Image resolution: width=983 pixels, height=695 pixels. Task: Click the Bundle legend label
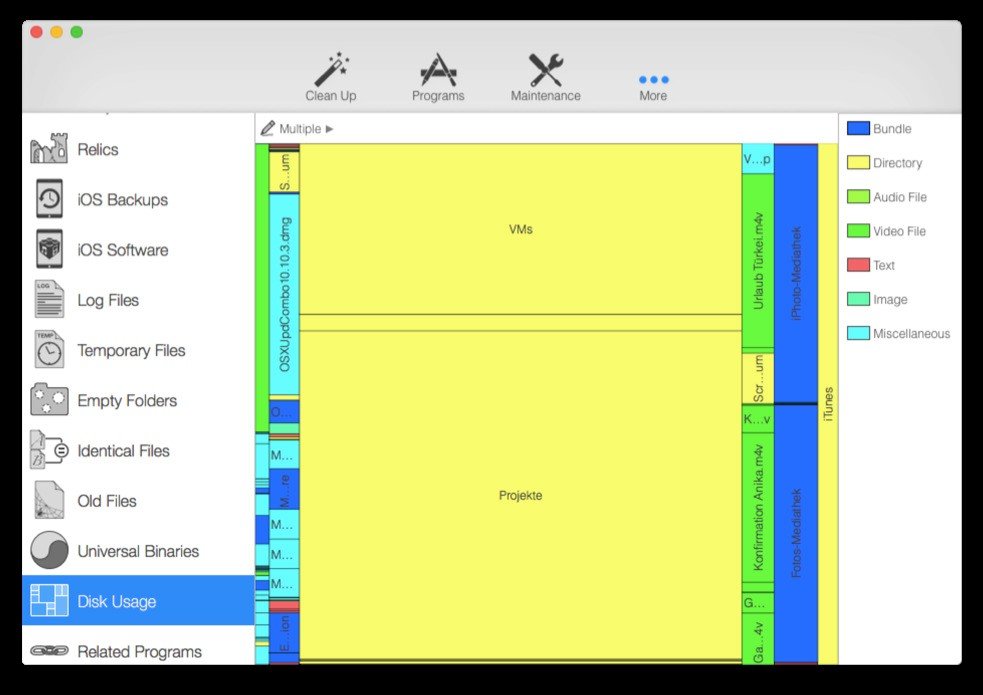[x=892, y=128]
